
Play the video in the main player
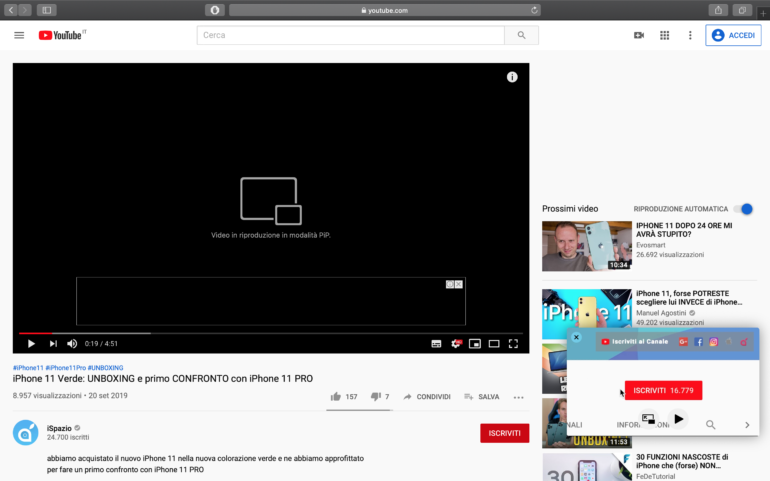[31, 344]
